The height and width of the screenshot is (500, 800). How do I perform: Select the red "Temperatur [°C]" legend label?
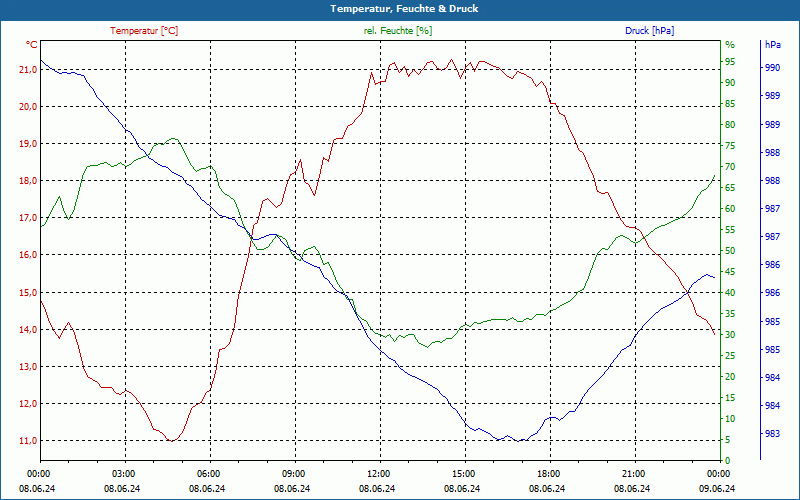[x=144, y=31]
